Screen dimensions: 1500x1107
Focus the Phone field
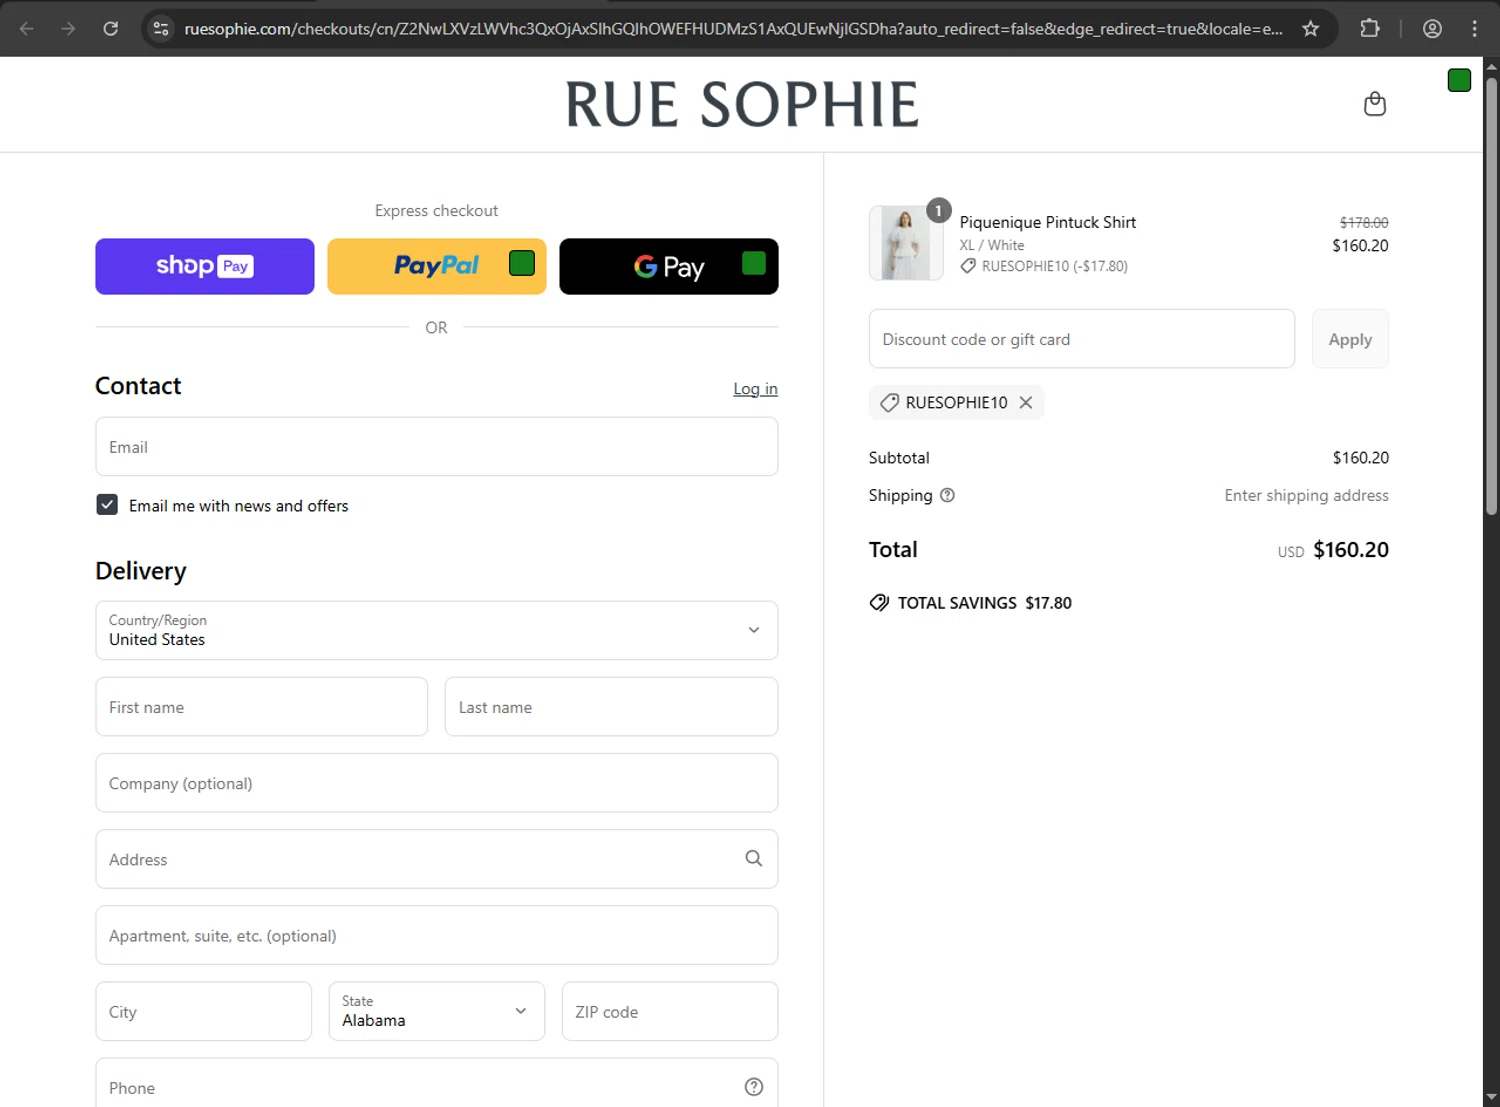[x=437, y=1085]
